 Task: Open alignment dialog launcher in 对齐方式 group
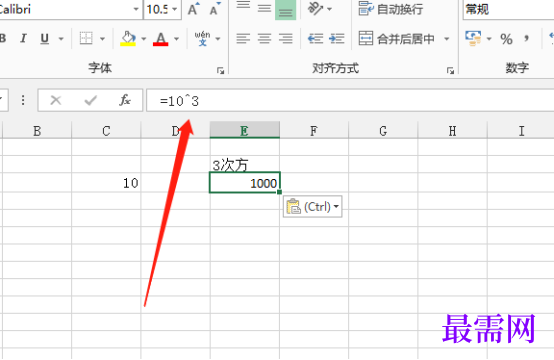coord(450,71)
